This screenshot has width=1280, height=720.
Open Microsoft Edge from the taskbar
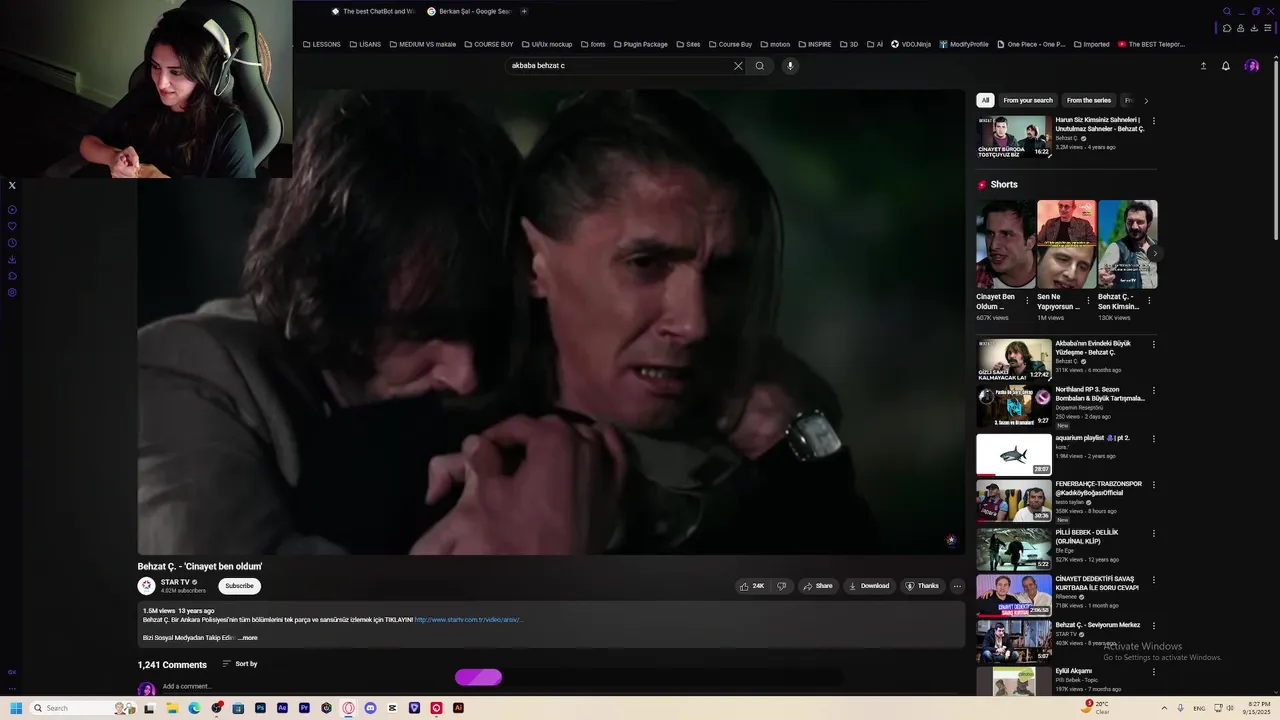click(194, 708)
